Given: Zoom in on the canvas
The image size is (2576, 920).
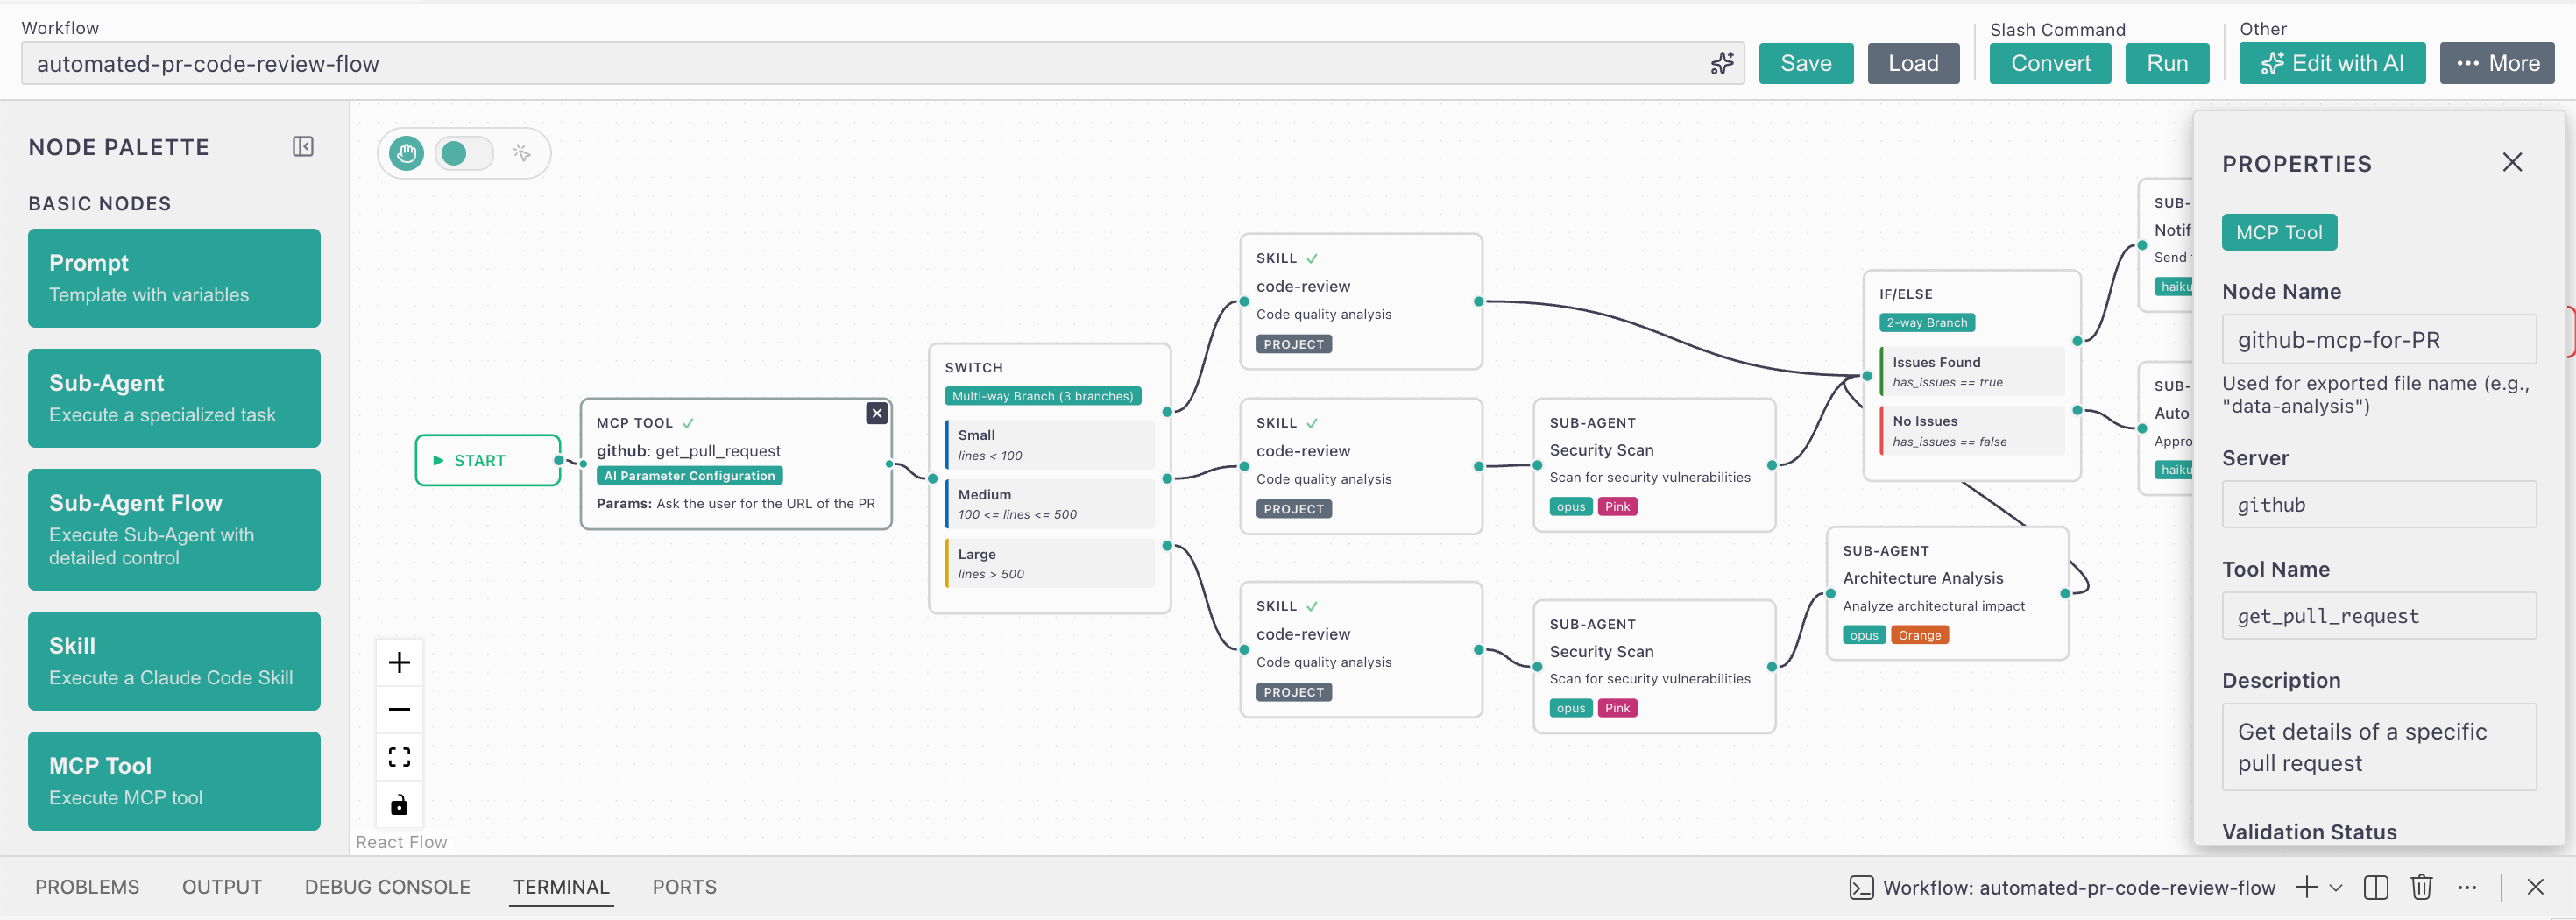Looking at the screenshot, I should click(x=399, y=663).
